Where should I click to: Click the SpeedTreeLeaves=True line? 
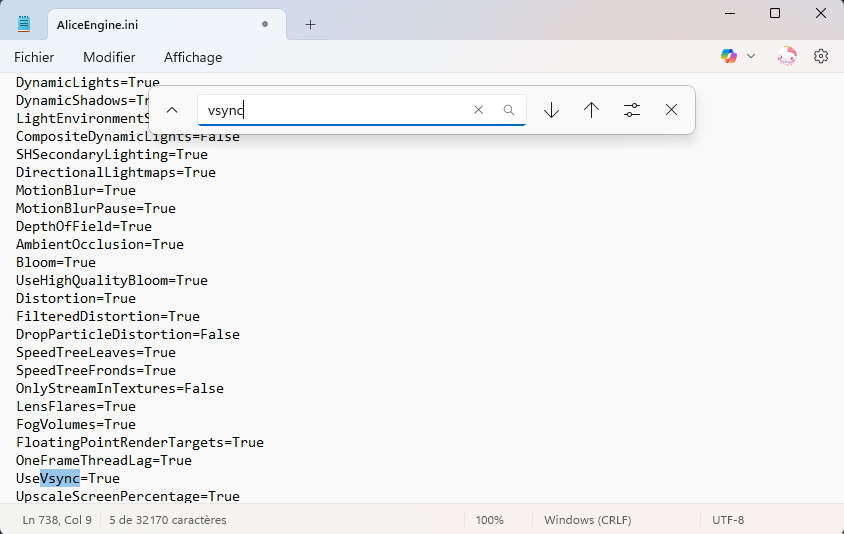[96, 352]
